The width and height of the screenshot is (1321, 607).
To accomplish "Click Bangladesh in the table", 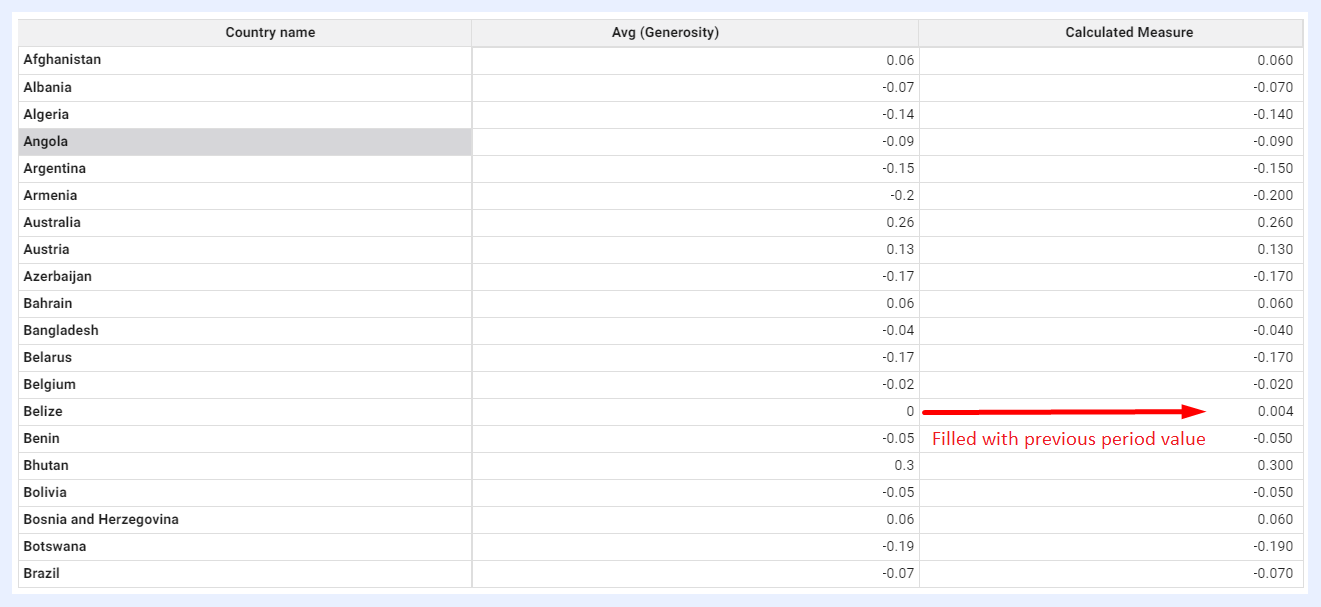I will (61, 330).
